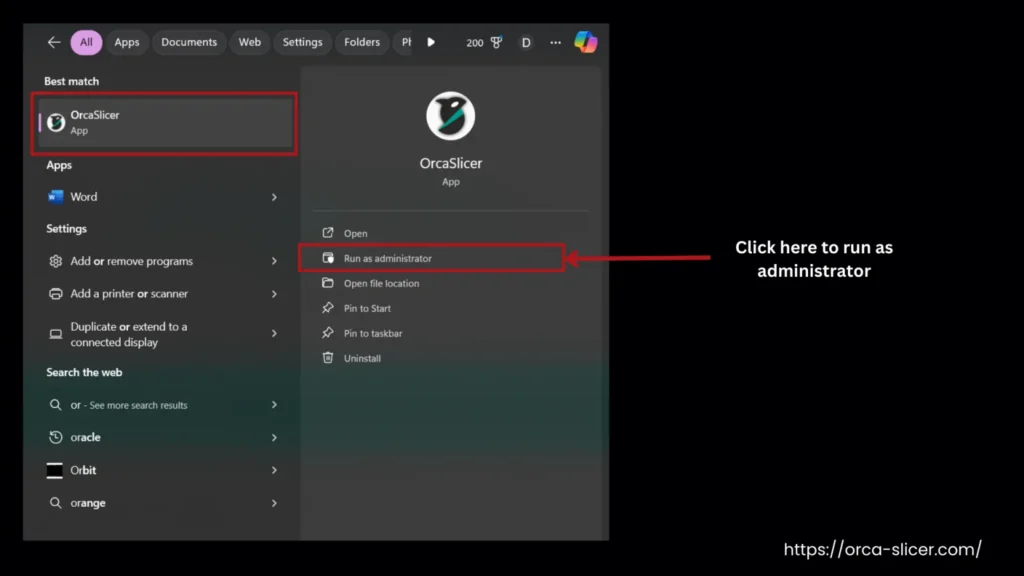Screen dimensions: 1024x576
Task: Open OrcaSlicer best match result
Action: (165, 123)
